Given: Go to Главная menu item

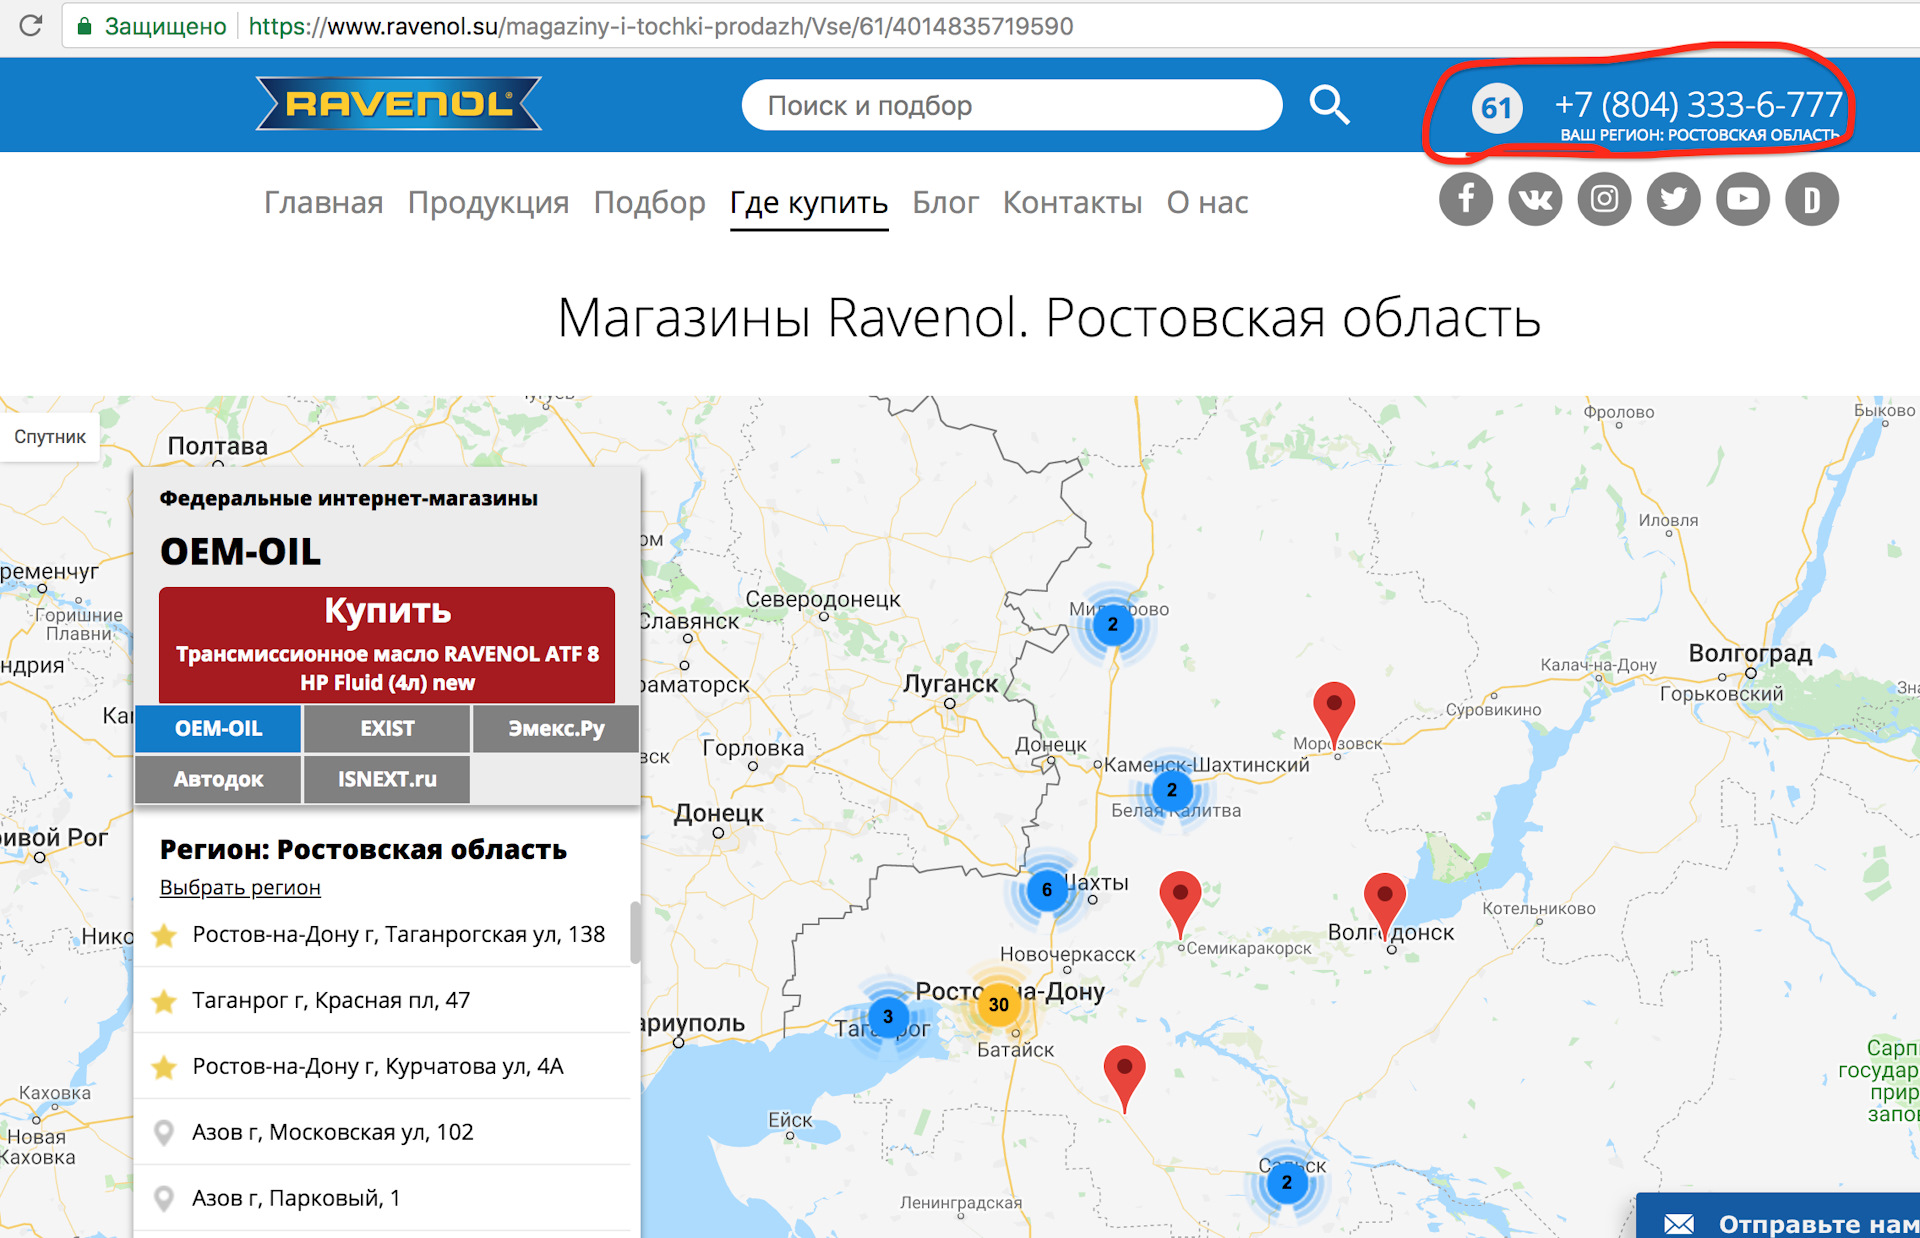Looking at the screenshot, I should 323,202.
